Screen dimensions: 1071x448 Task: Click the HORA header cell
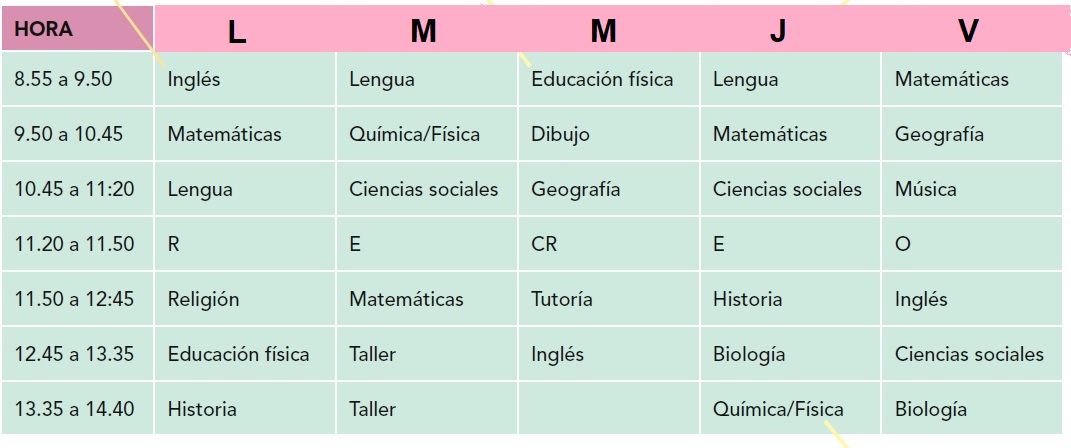click(x=77, y=29)
